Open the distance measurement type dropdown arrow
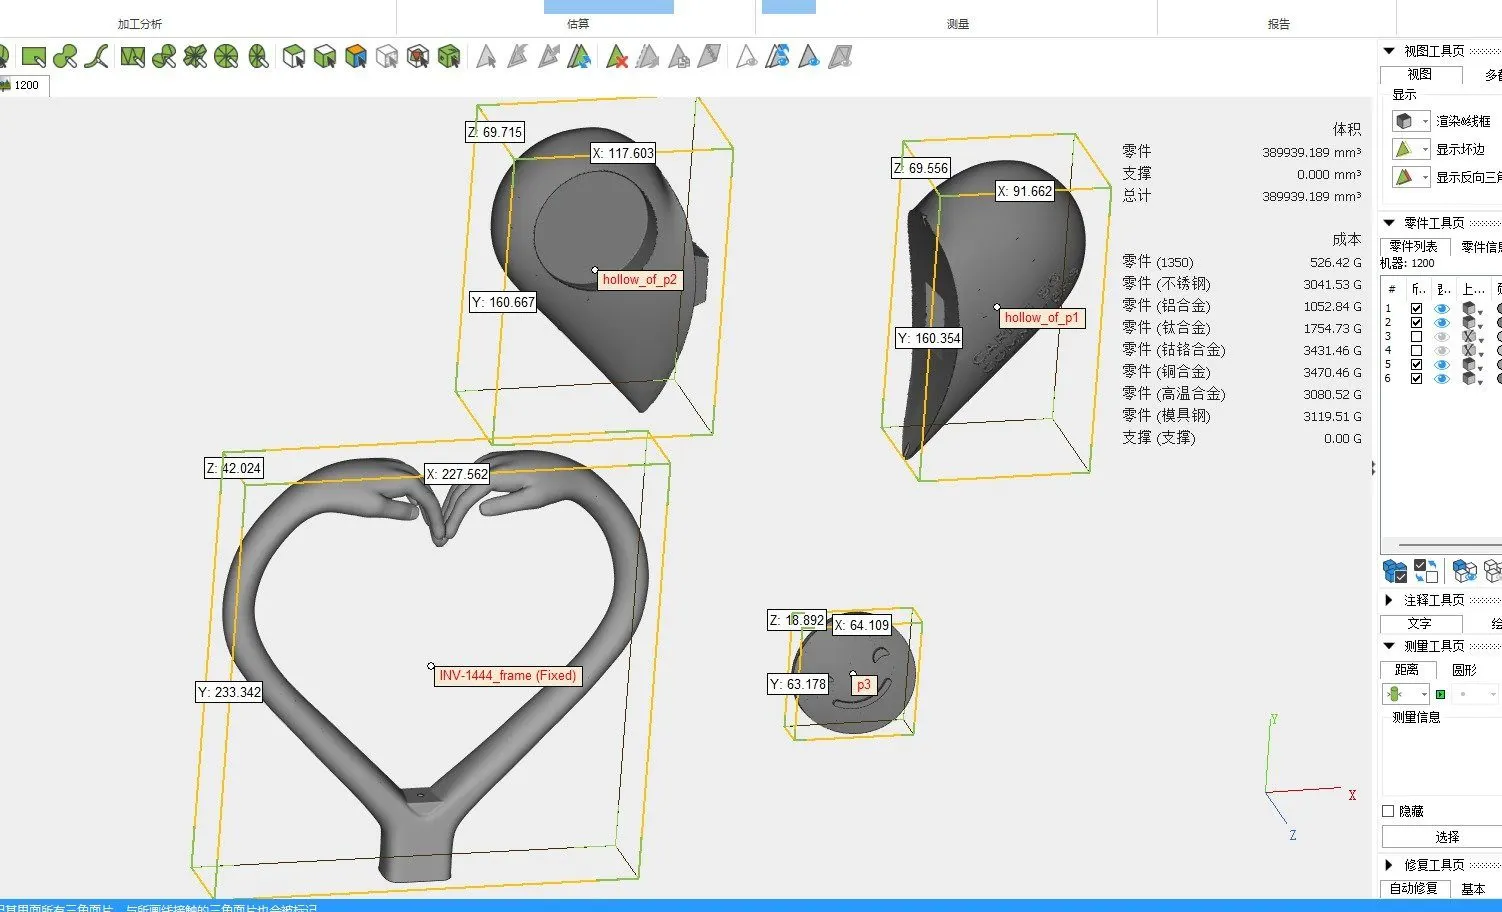 1423,694
